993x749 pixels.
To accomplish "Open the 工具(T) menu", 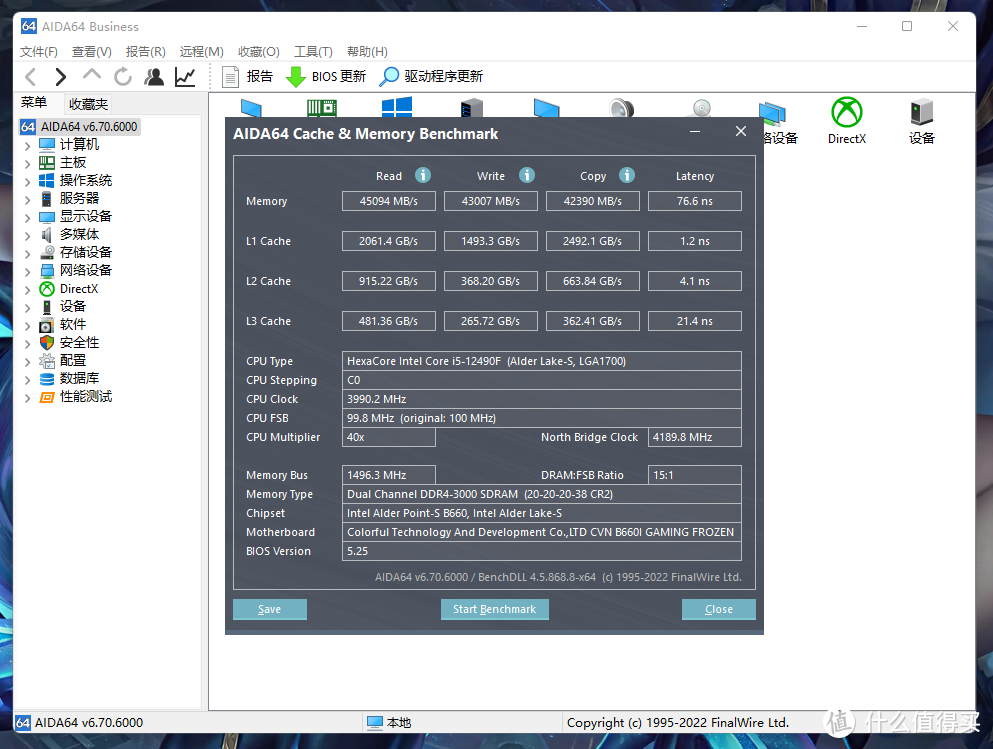I will click(313, 52).
